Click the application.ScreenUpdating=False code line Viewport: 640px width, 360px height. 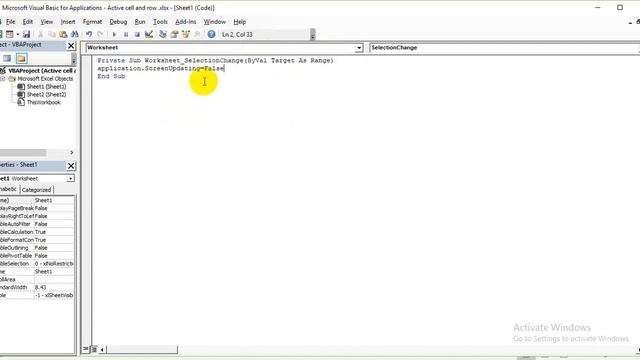tap(160, 69)
